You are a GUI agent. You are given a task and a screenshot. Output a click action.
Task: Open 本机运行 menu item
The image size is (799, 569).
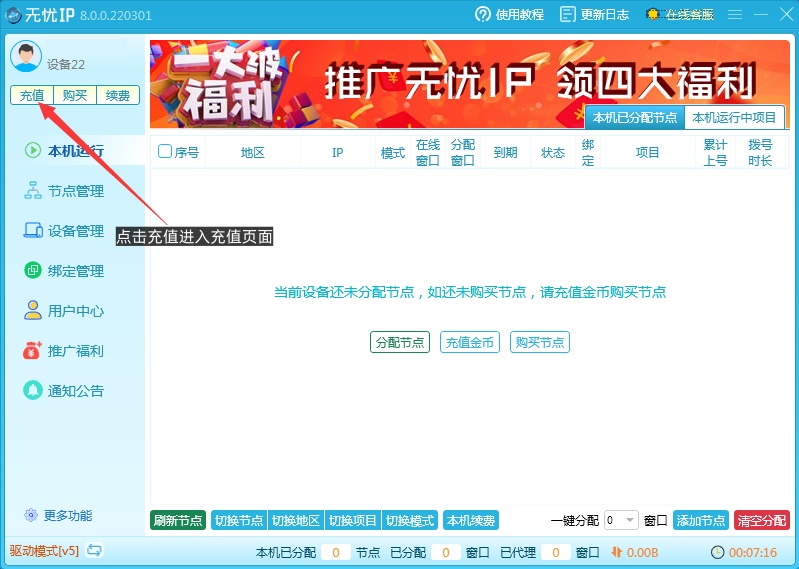click(75, 151)
